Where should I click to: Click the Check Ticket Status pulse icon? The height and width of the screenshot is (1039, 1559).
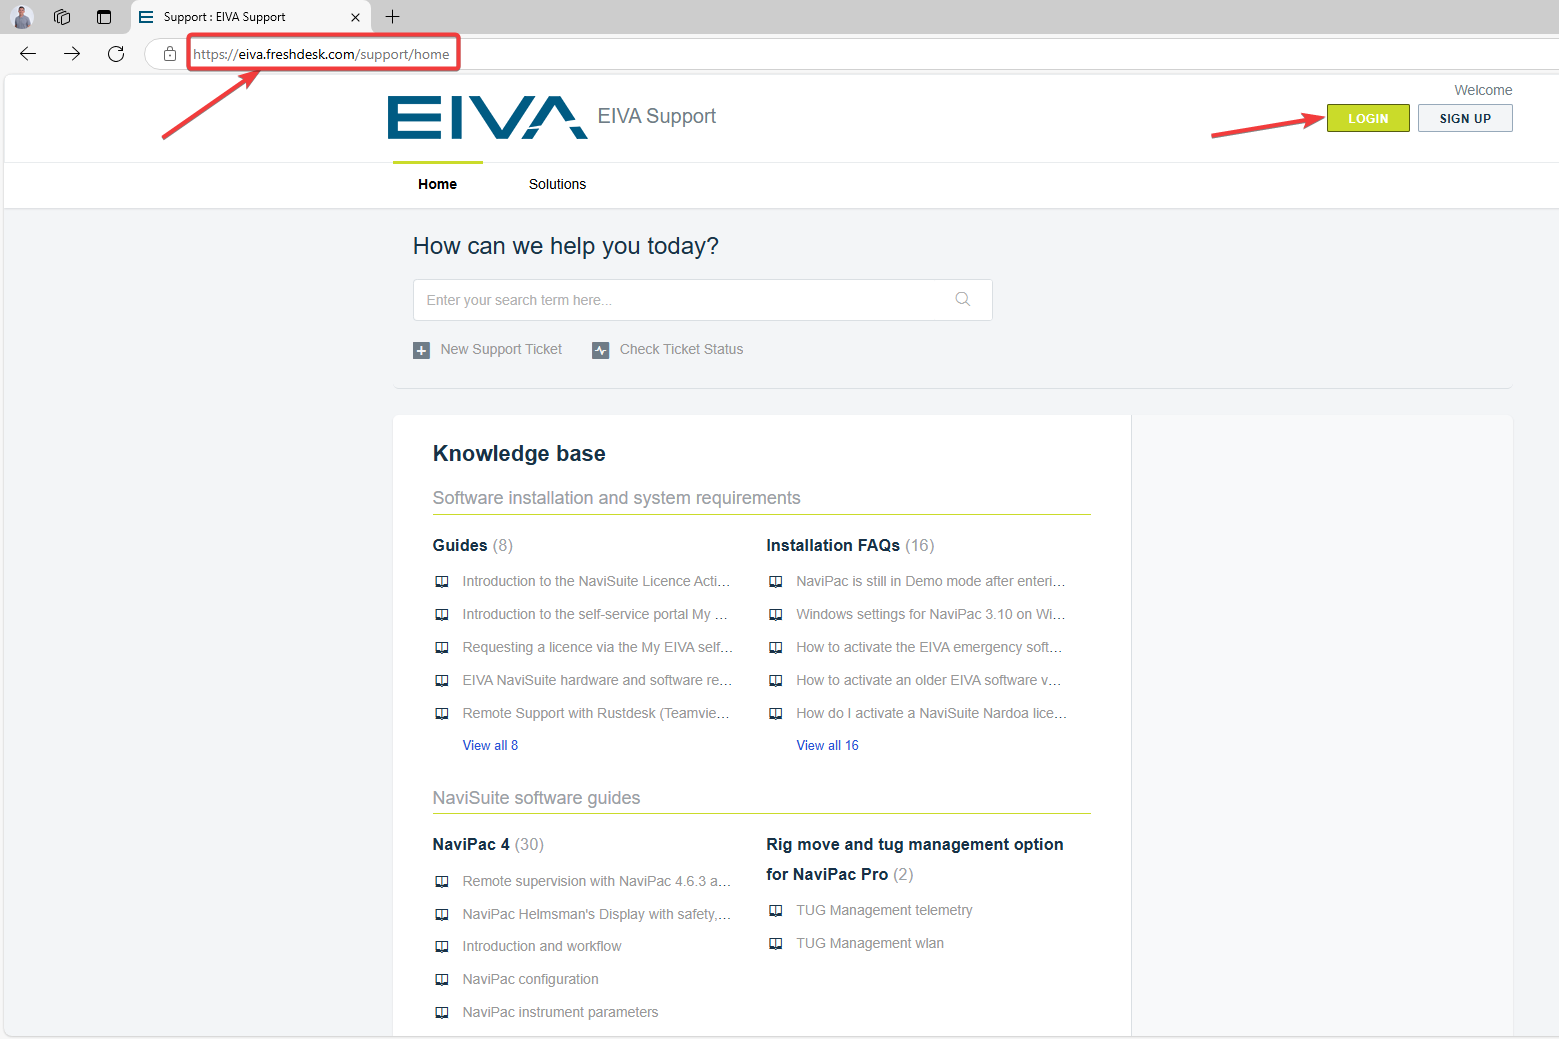point(601,350)
